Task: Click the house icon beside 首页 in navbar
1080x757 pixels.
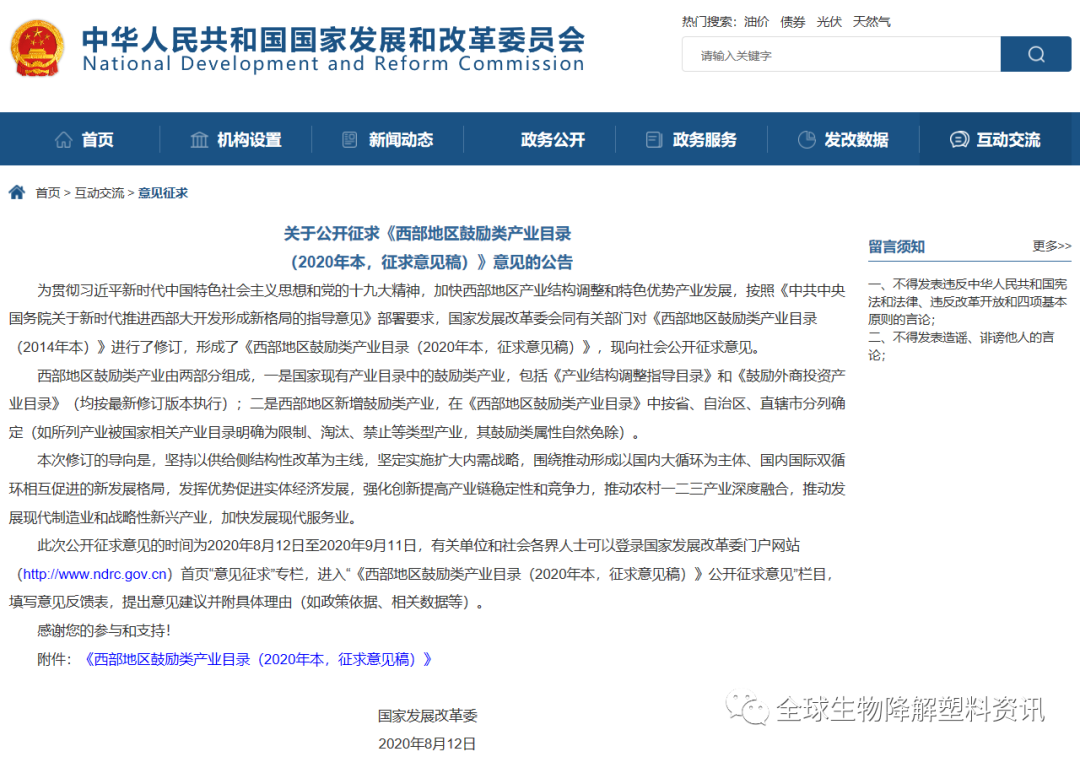Action: pos(64,140)
